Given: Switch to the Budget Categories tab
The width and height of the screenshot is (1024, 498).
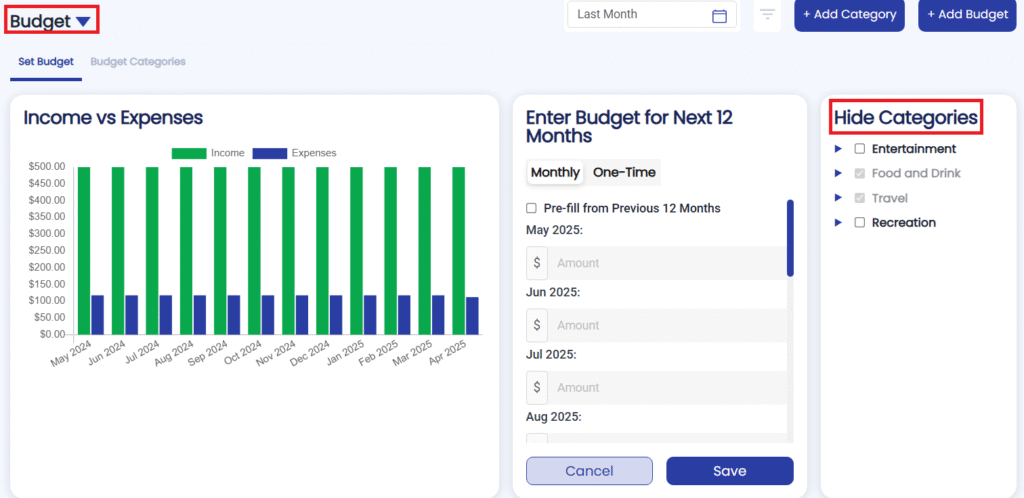Looking at the screenshot, I should [138, 62].
